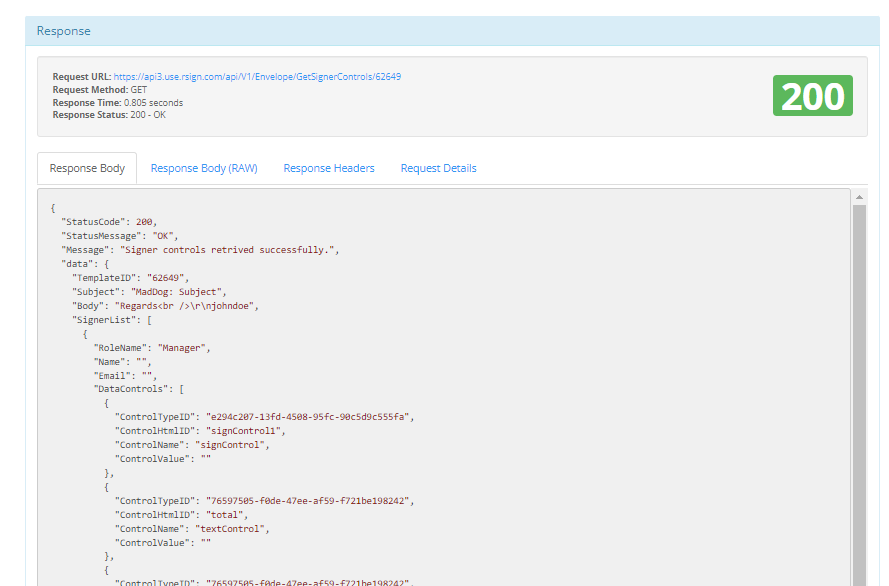
Task: Switch to the Response Body (RAW) tab
Action: (203, 167)
